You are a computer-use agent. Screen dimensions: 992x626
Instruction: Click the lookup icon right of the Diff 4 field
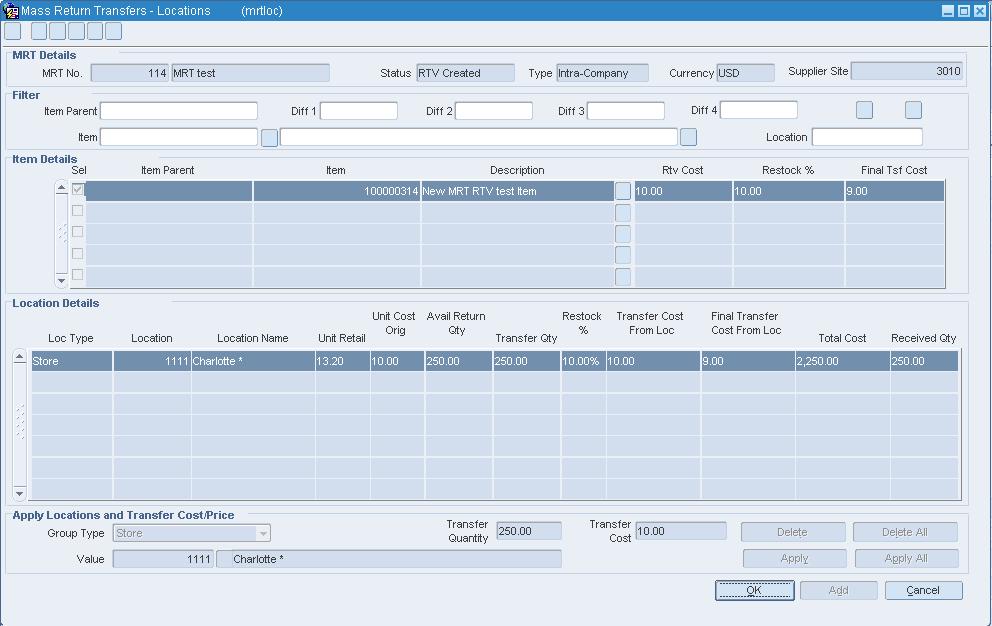click(863, 110)
